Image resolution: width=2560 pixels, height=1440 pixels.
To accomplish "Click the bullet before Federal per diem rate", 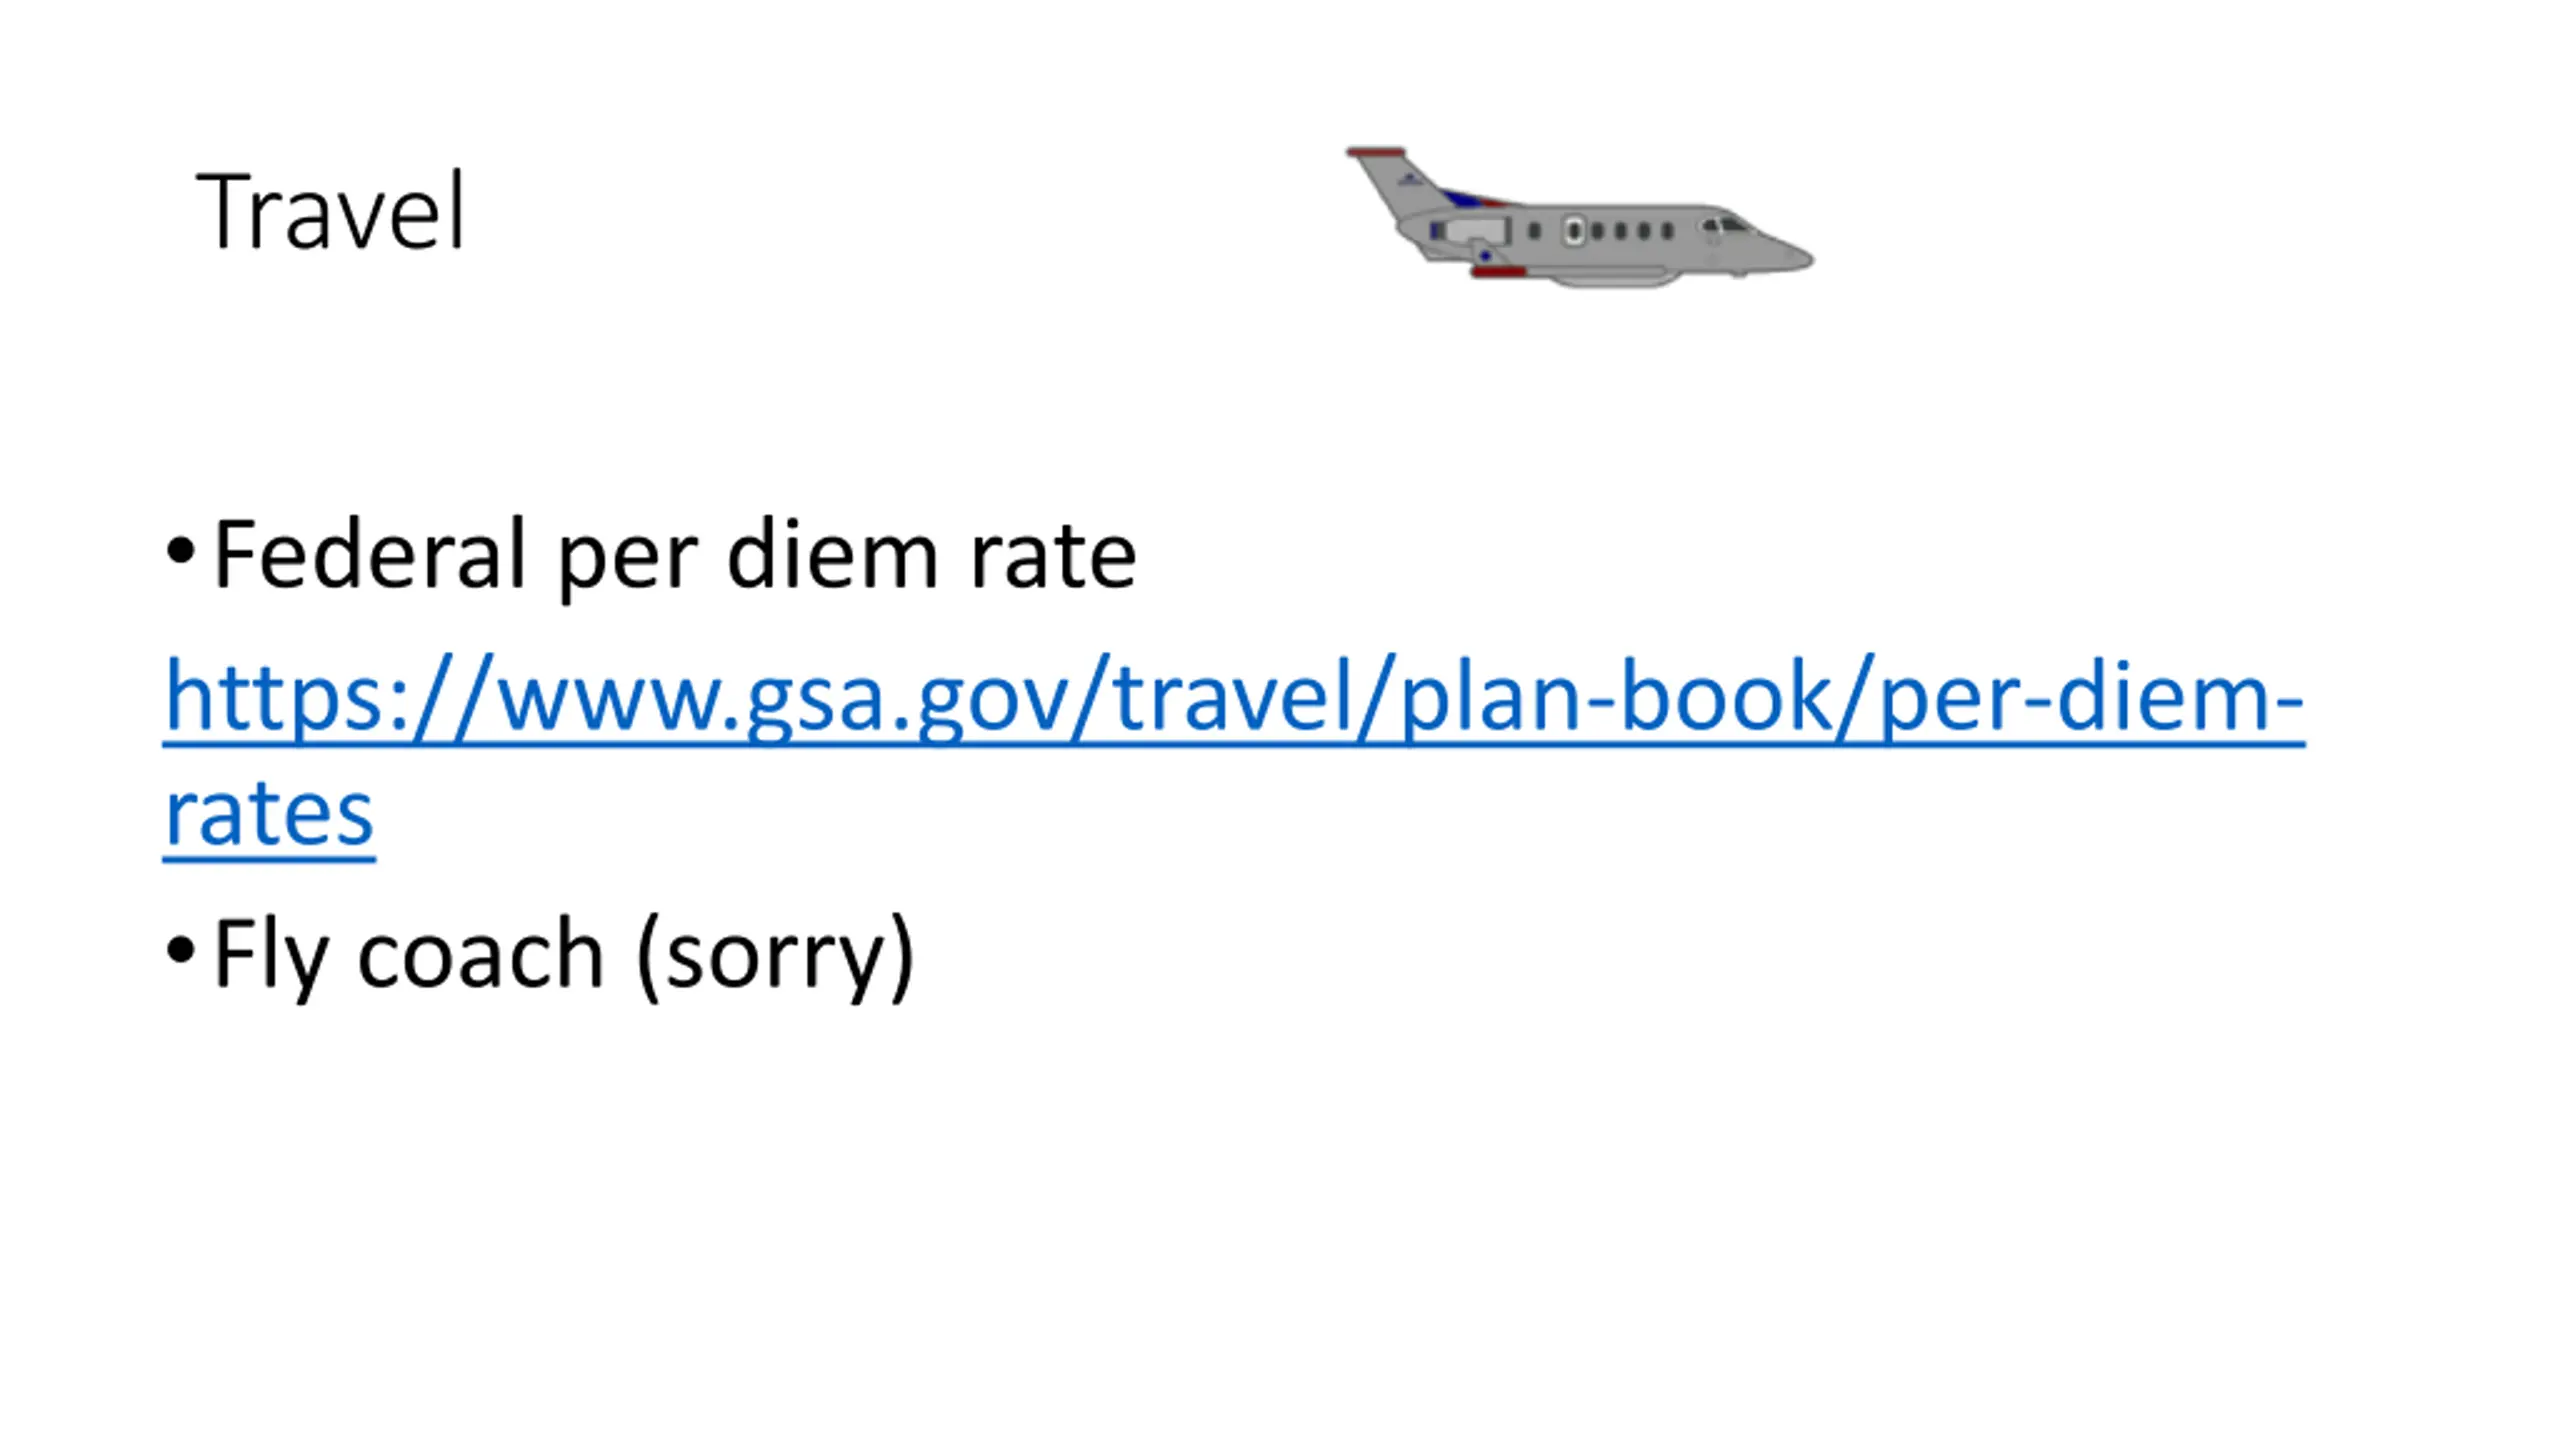I will 180,550.
